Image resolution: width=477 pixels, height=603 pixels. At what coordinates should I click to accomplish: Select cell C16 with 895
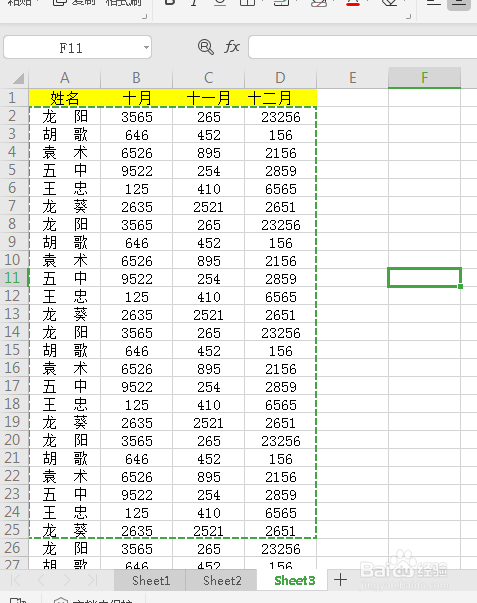pos(208,368)
